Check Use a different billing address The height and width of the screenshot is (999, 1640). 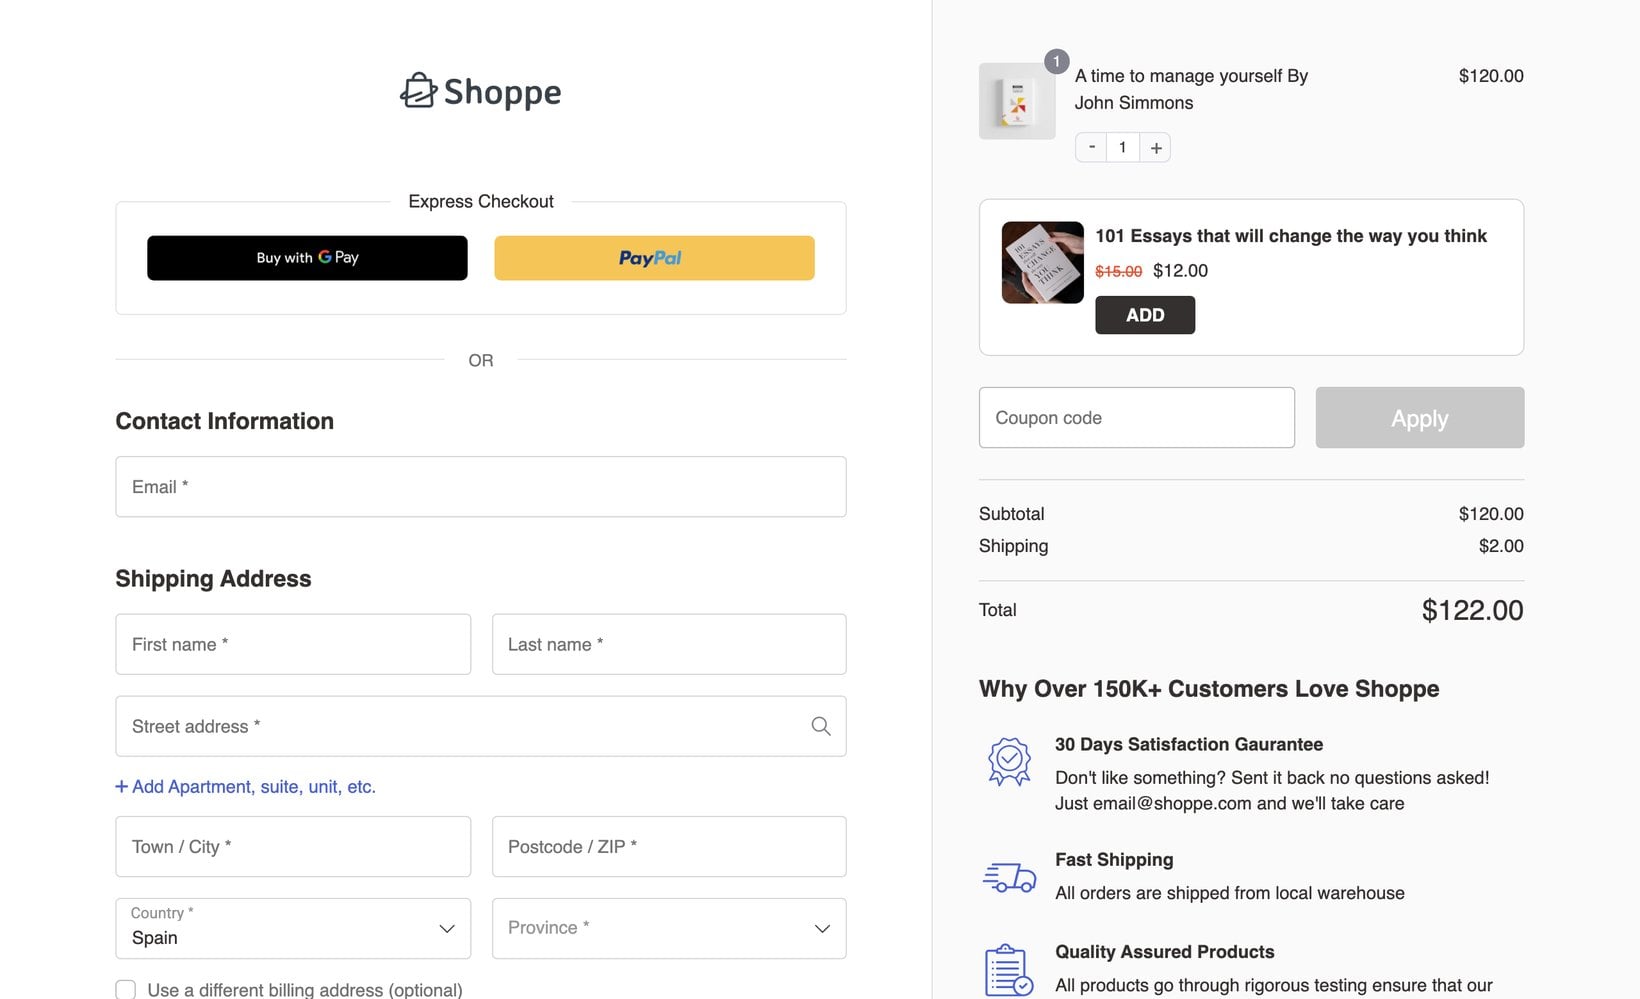[126, 989]
